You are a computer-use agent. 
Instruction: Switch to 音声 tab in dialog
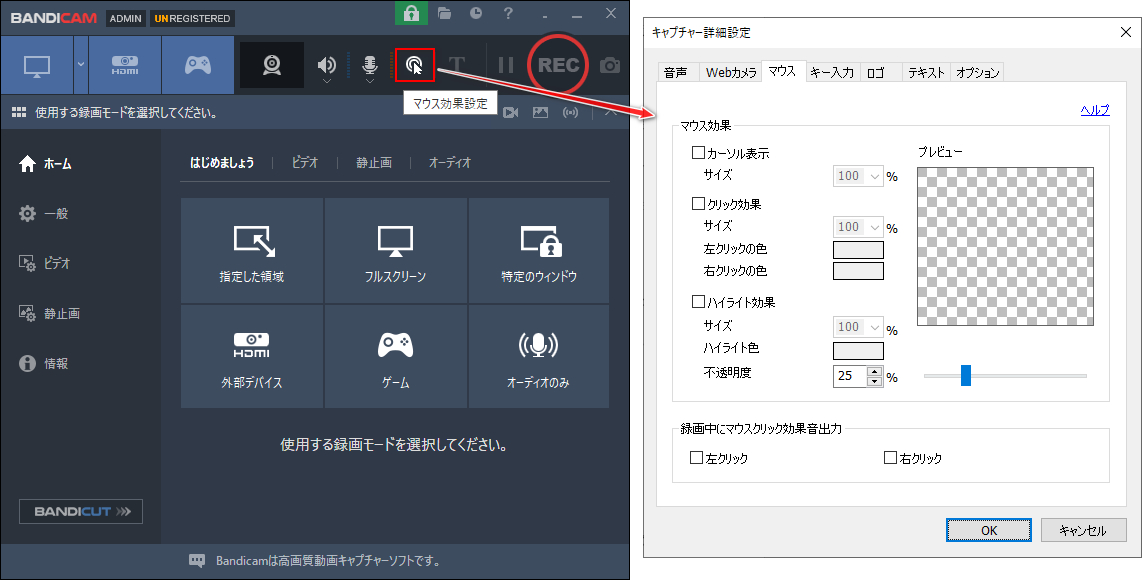point(676,72)
